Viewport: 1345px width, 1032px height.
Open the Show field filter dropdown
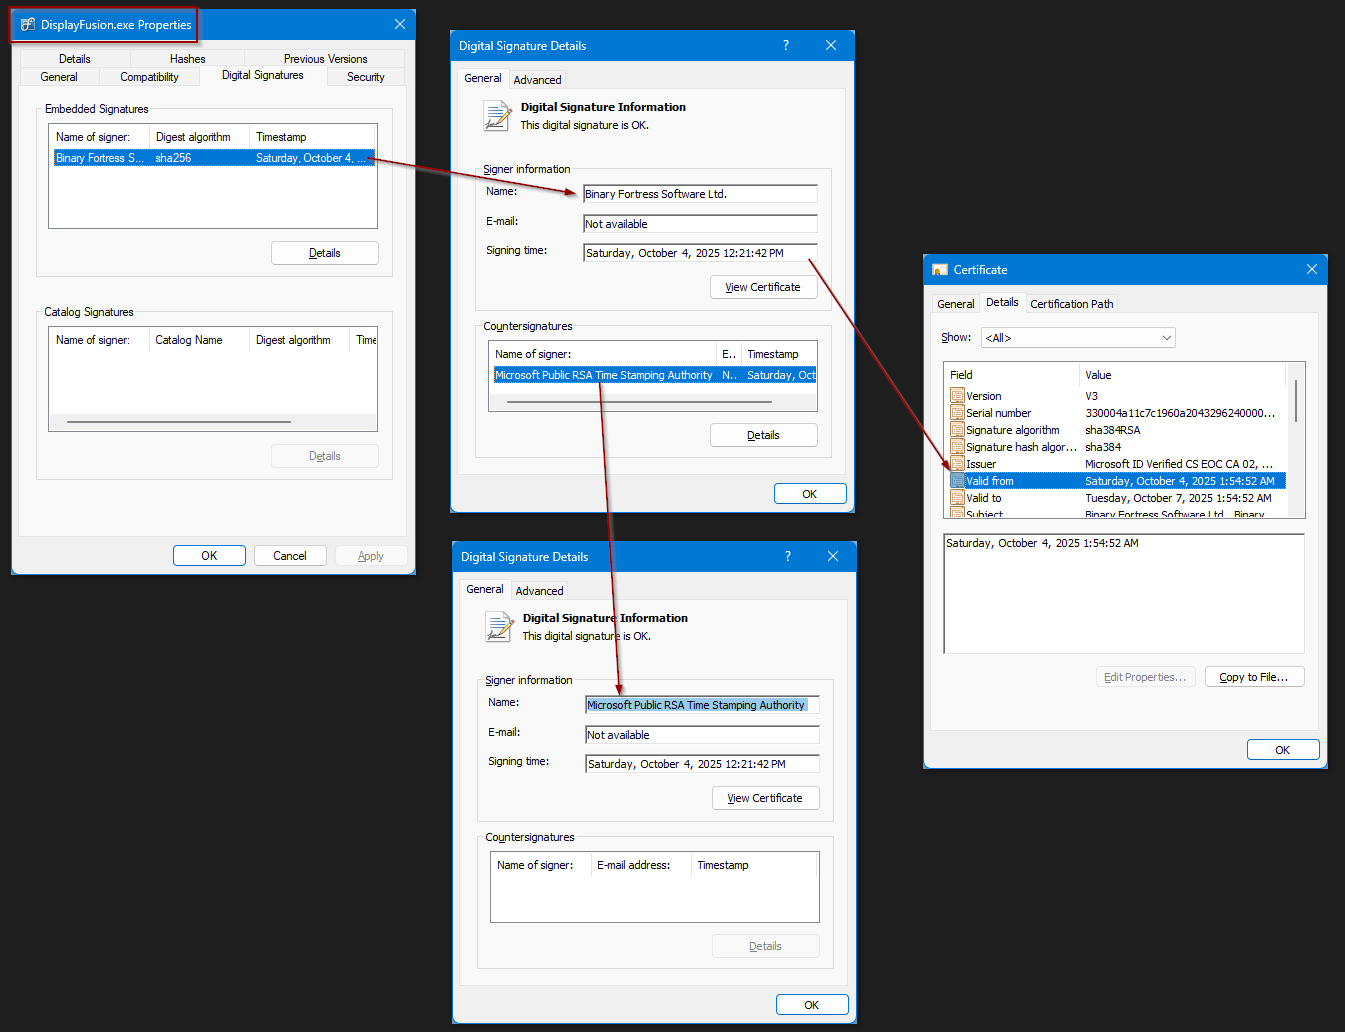(x=1077, y=338)
